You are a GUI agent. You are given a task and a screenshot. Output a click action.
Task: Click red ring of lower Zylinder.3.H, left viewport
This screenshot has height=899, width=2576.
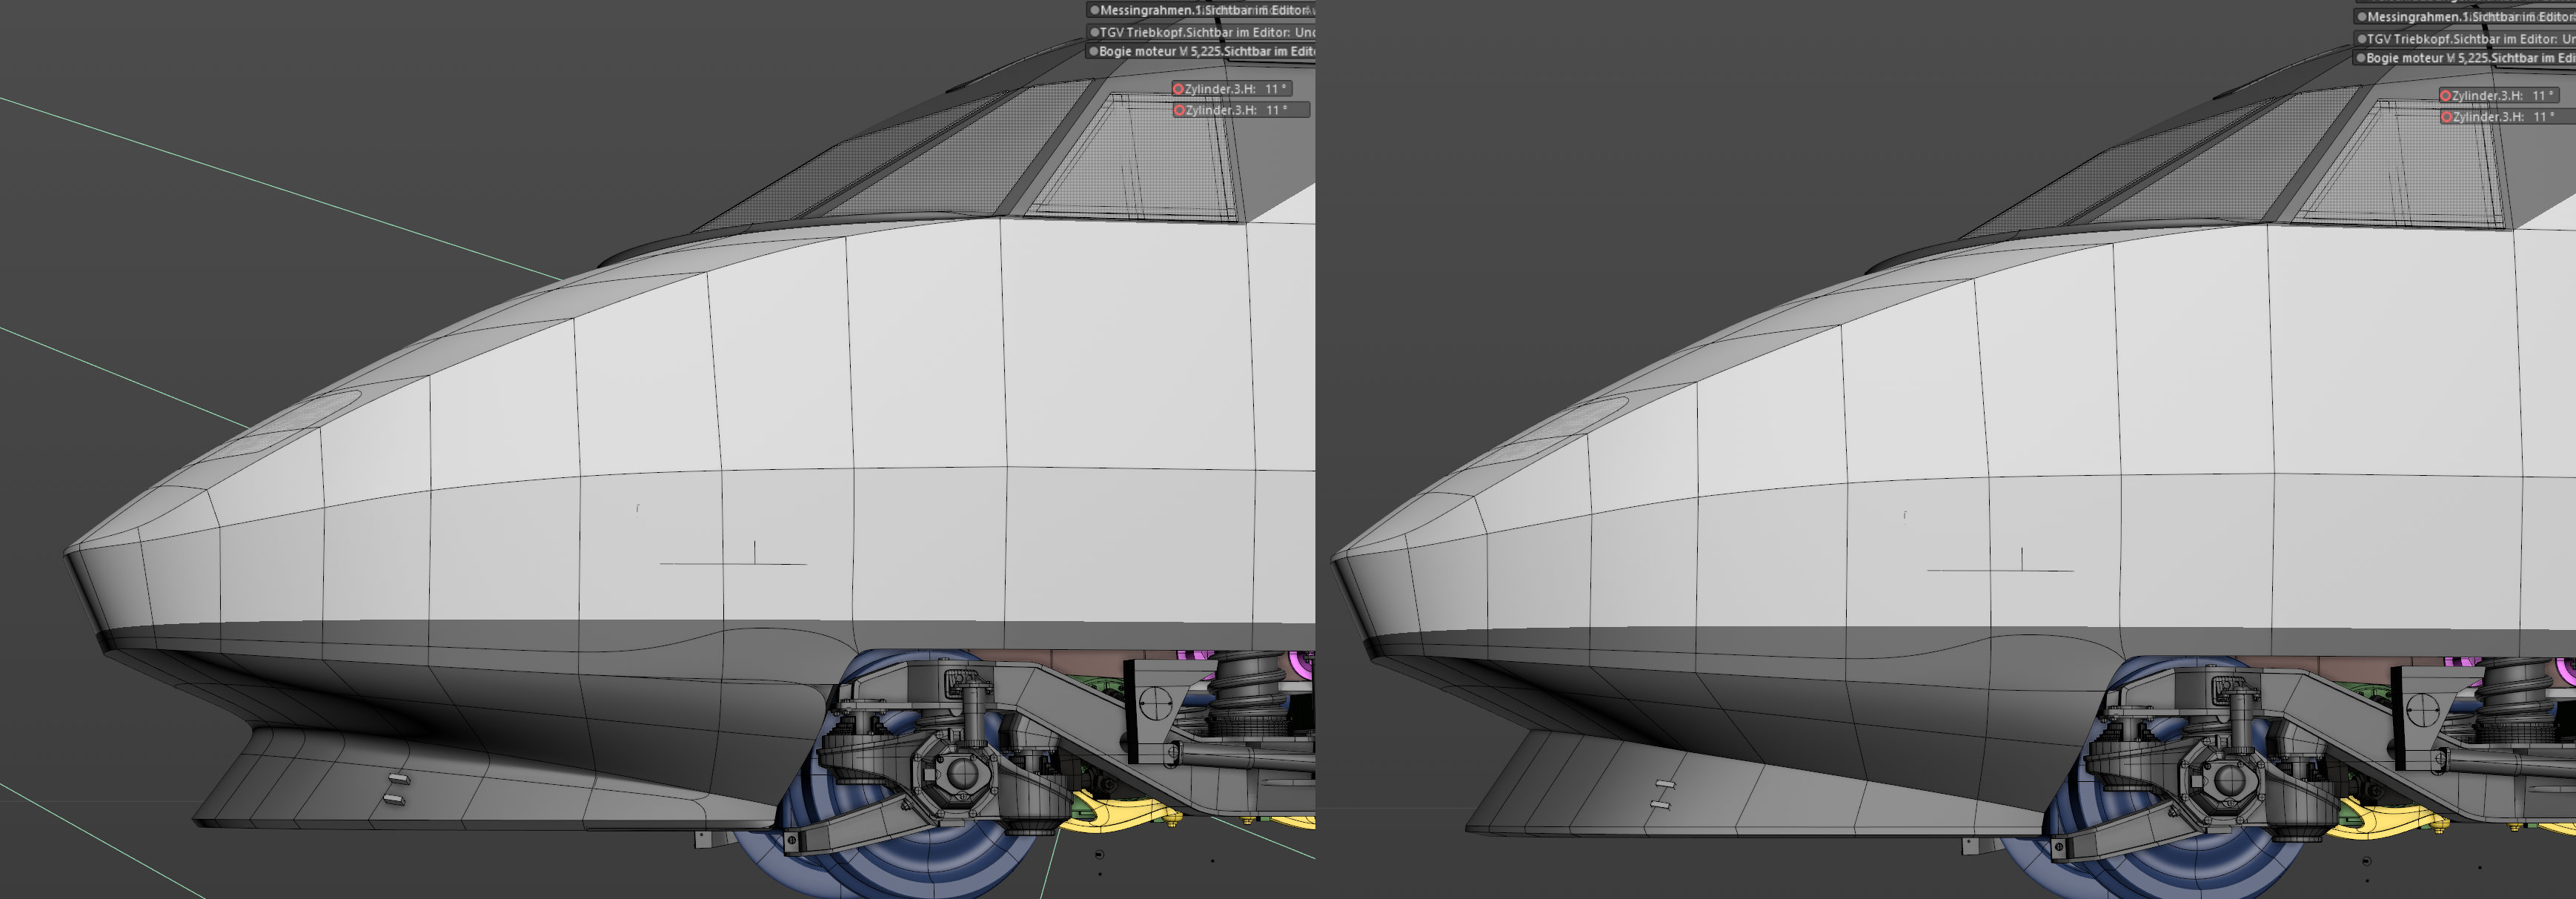pos(1179,110)
